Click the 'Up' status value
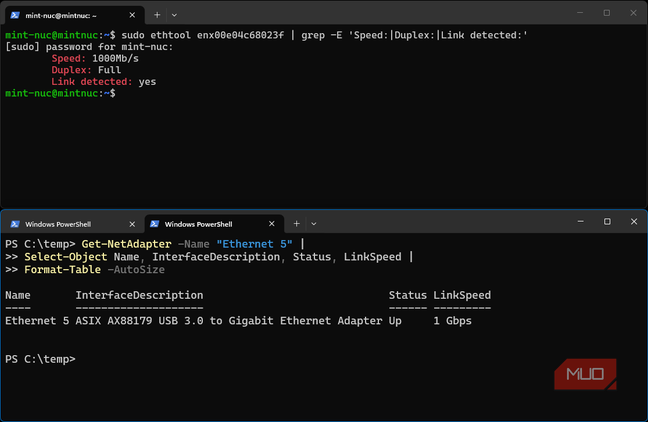Image resolution: width=648 pixels, height=422 pixels. click(x=395, y=321)
